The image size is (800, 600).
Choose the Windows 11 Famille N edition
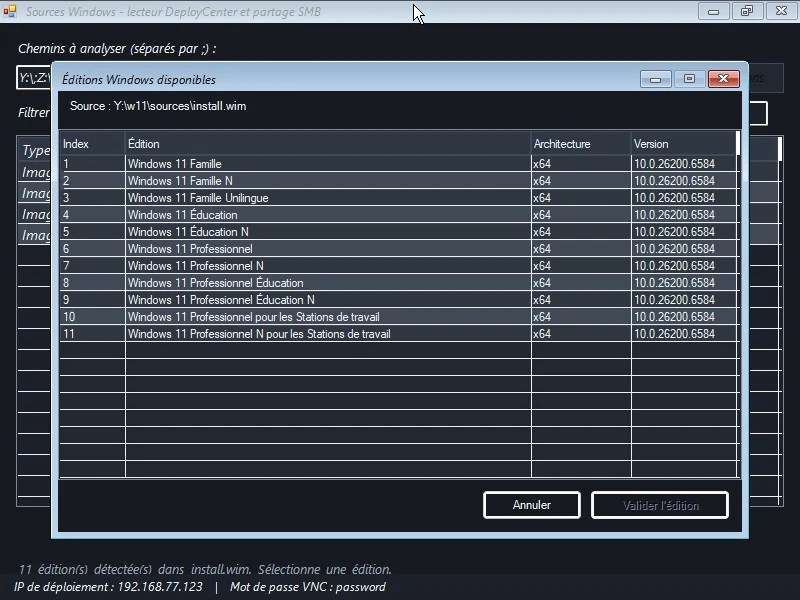pyautogui.click(x=398, y=181)
